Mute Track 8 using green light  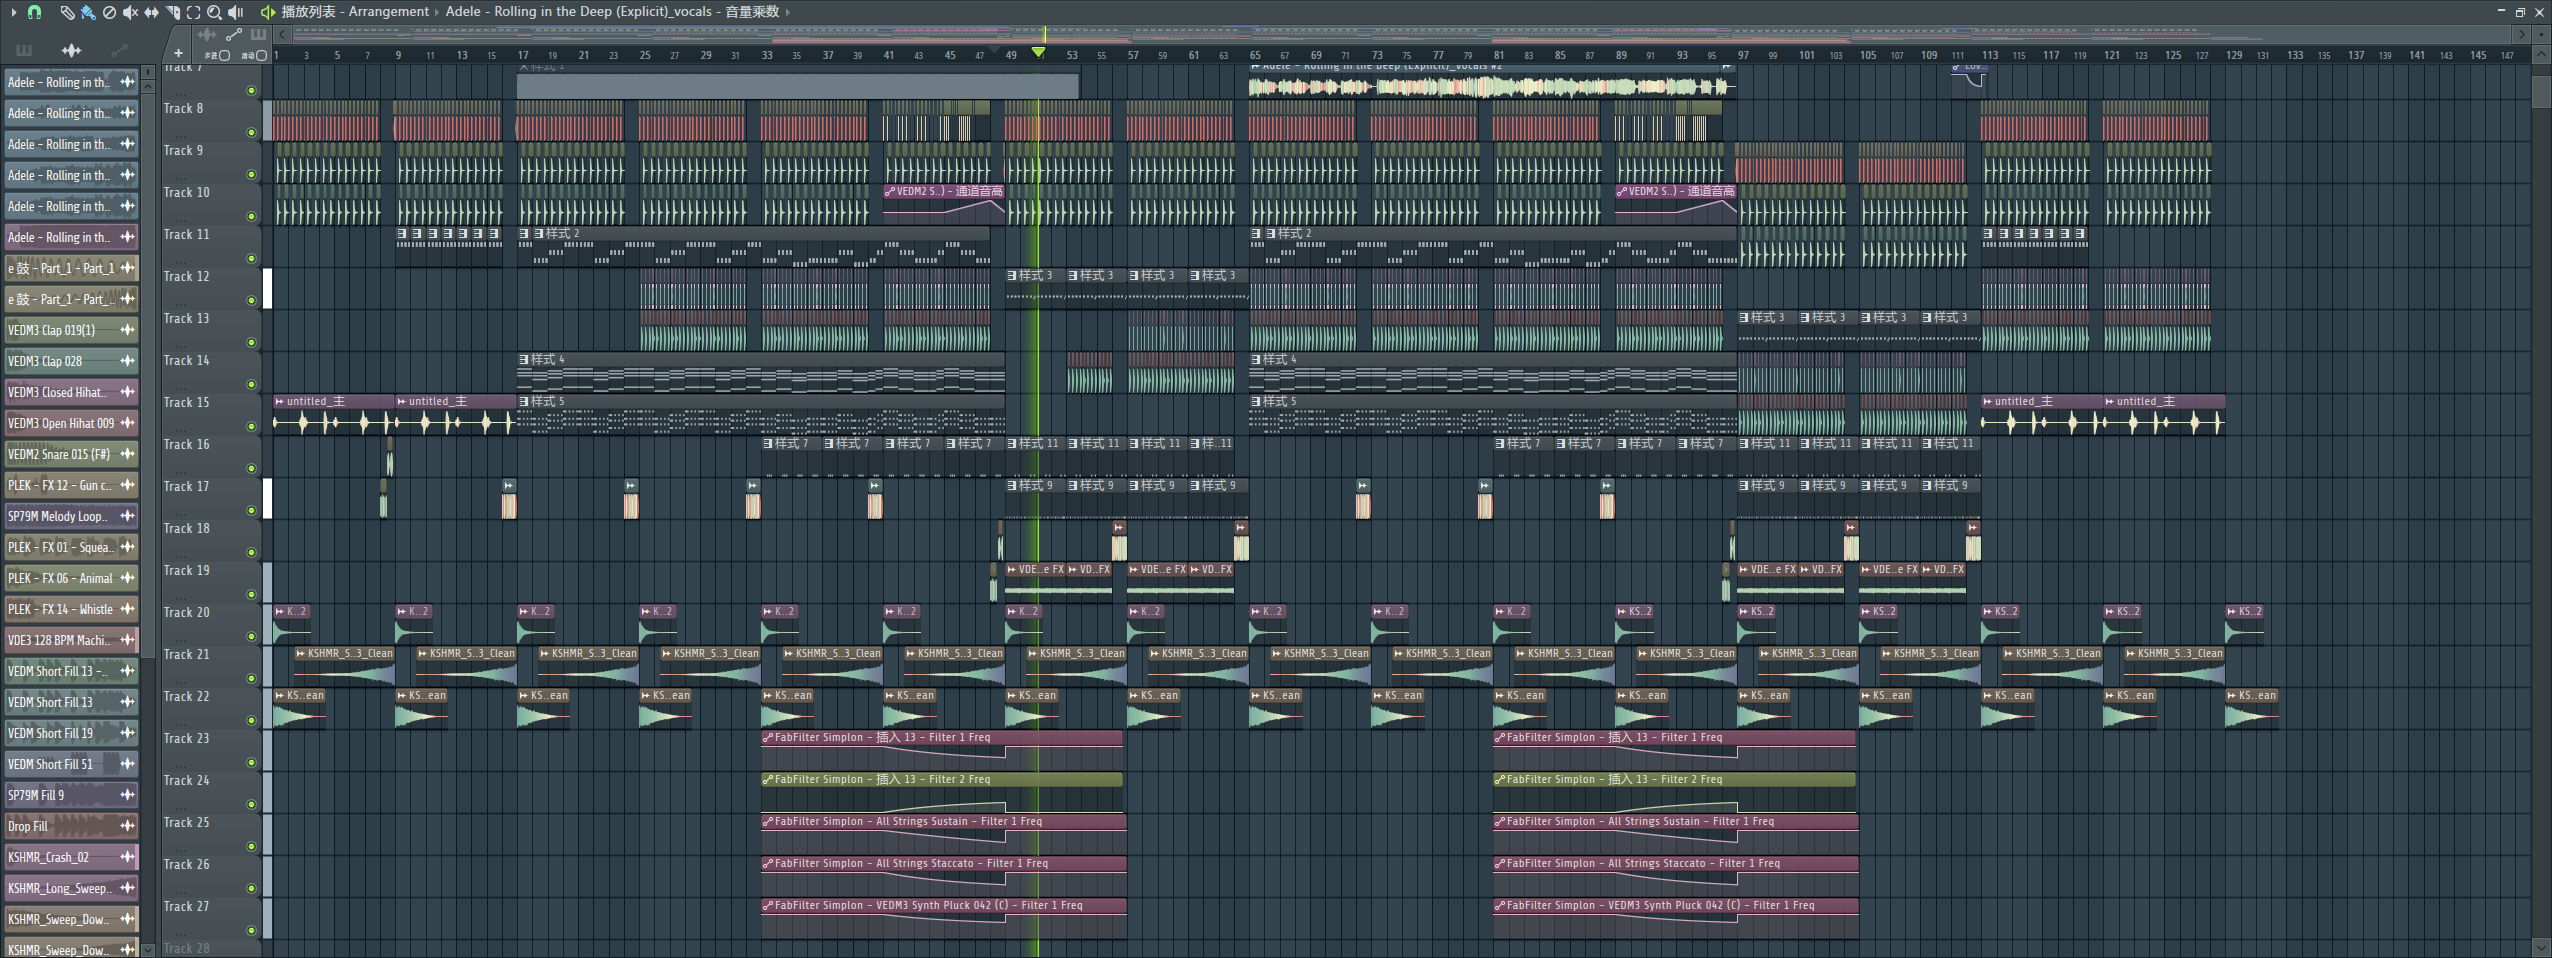point(251,132)
